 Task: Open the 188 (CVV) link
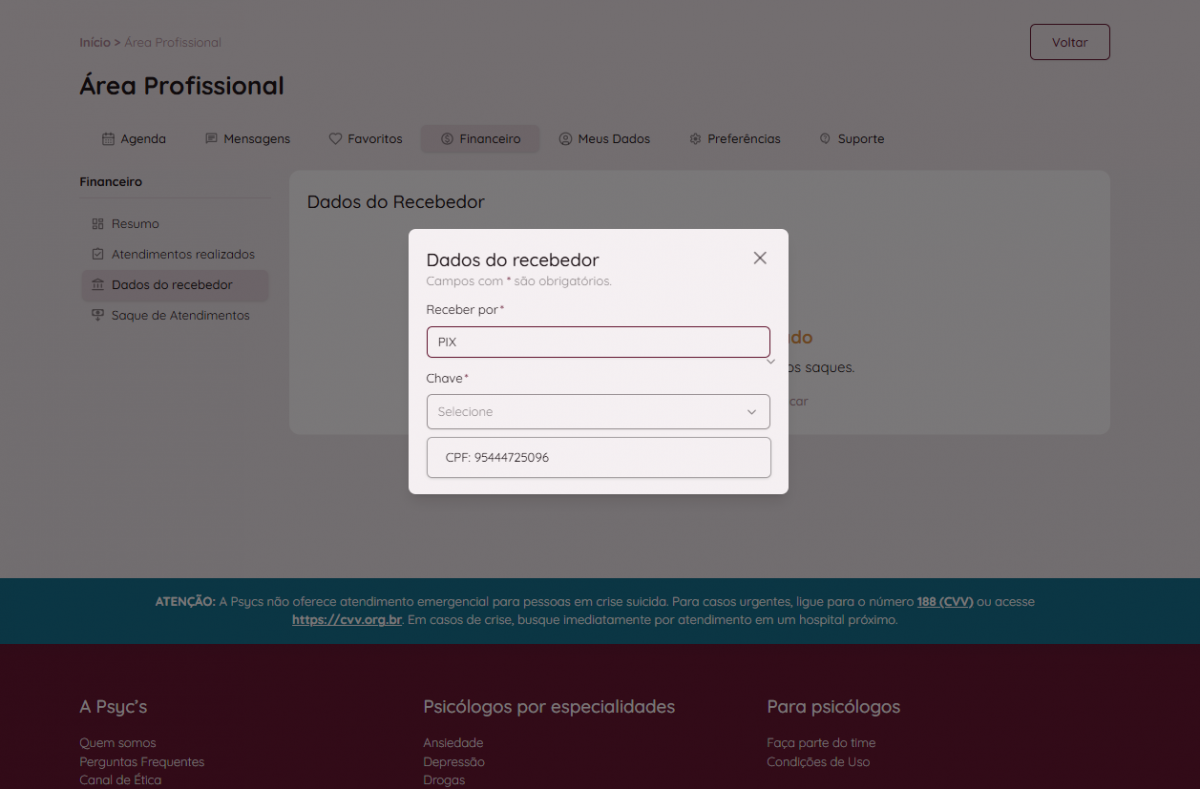944,602
